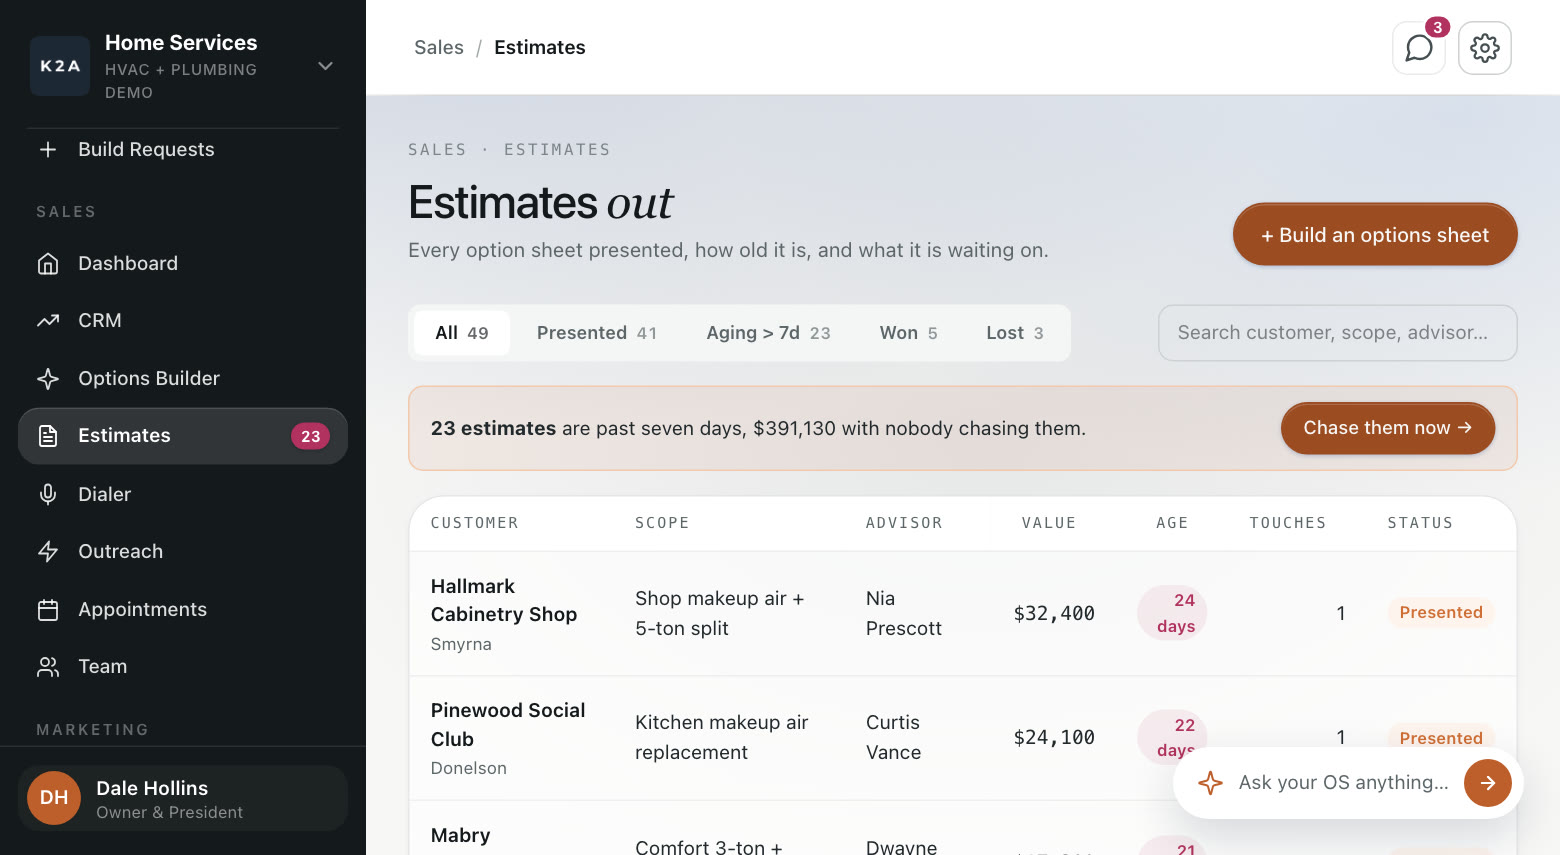Select the All 49 tab

462,333
